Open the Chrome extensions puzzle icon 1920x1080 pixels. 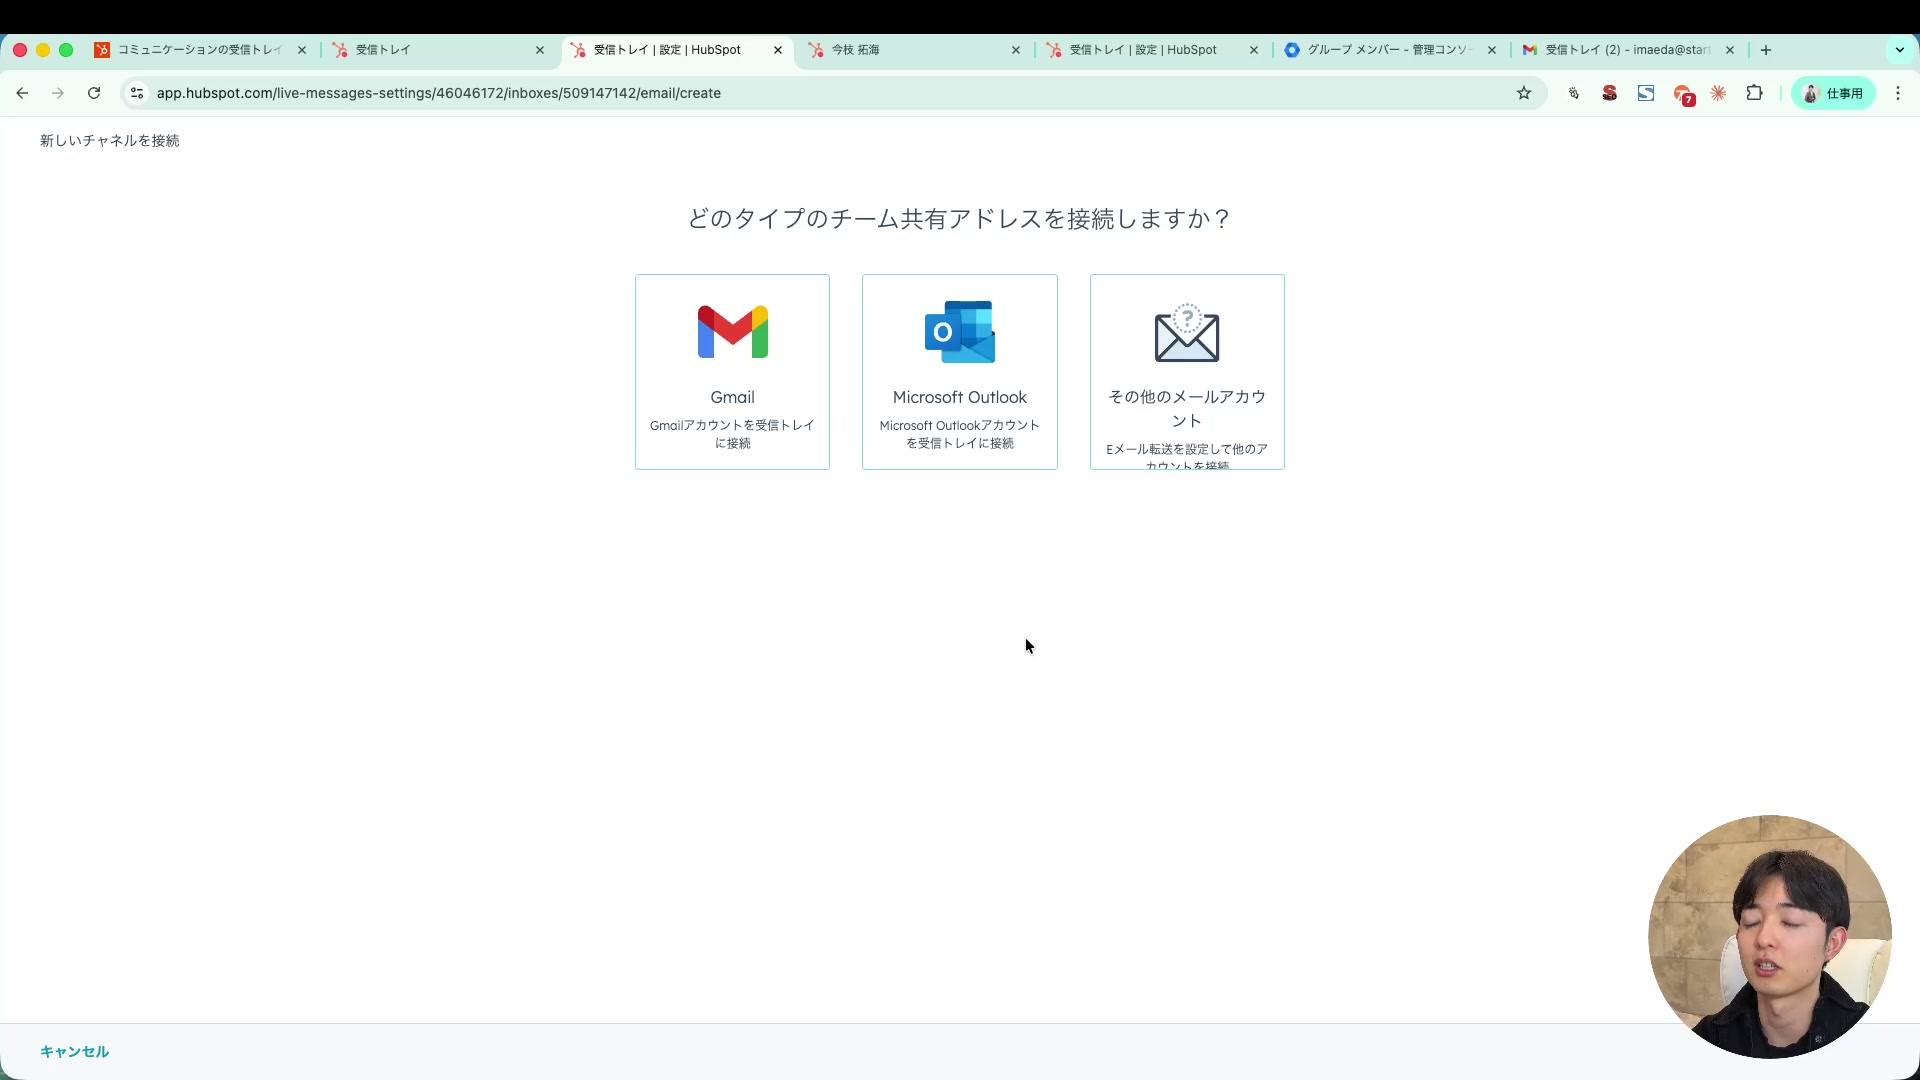tap(1756, 93)
